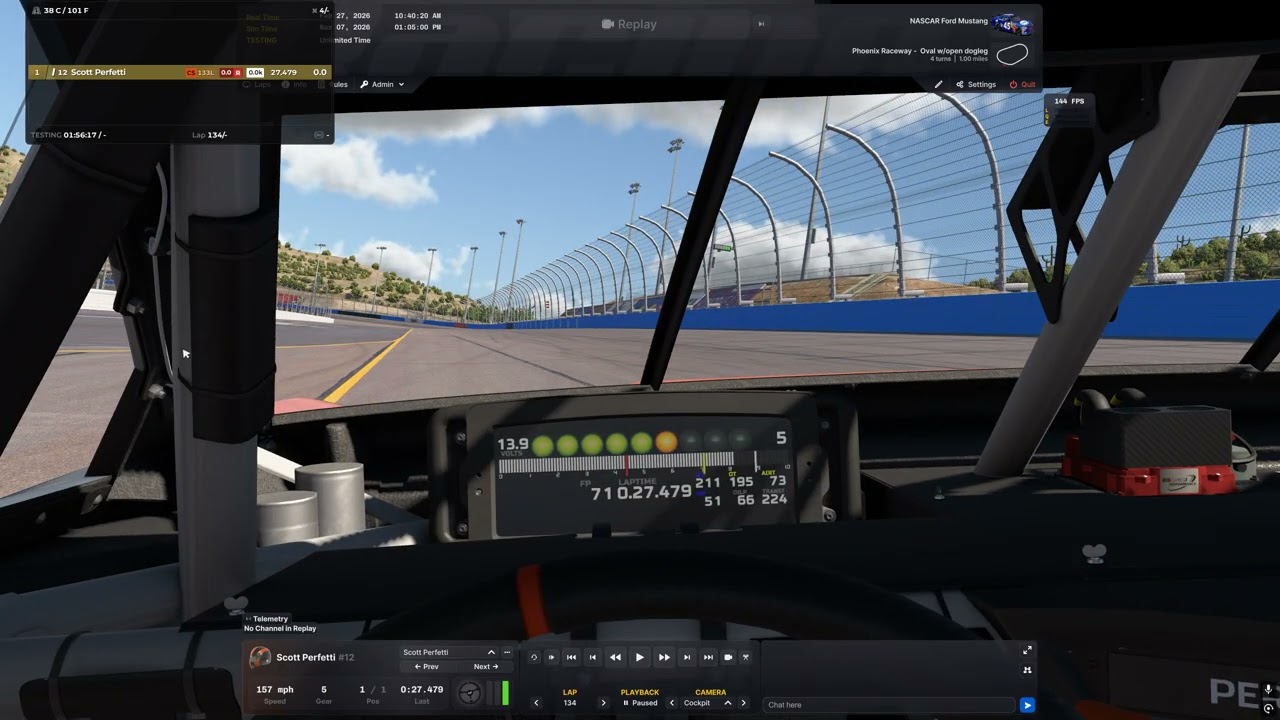This screenshot has width=1280, height=720.
Task: Go to previous lap with left arrow
Action: 536,703
